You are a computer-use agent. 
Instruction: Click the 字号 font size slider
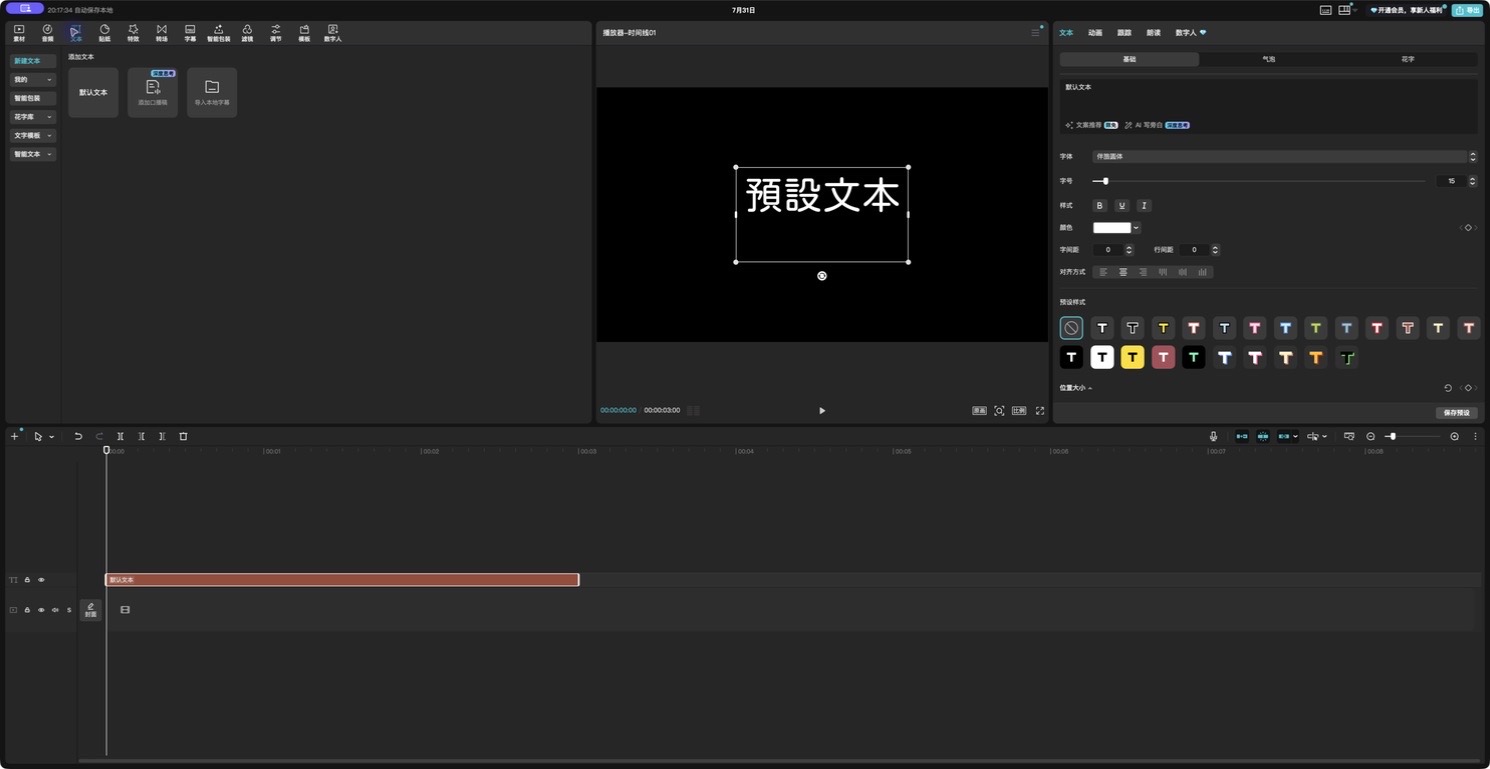click(x=1259, y=181)
